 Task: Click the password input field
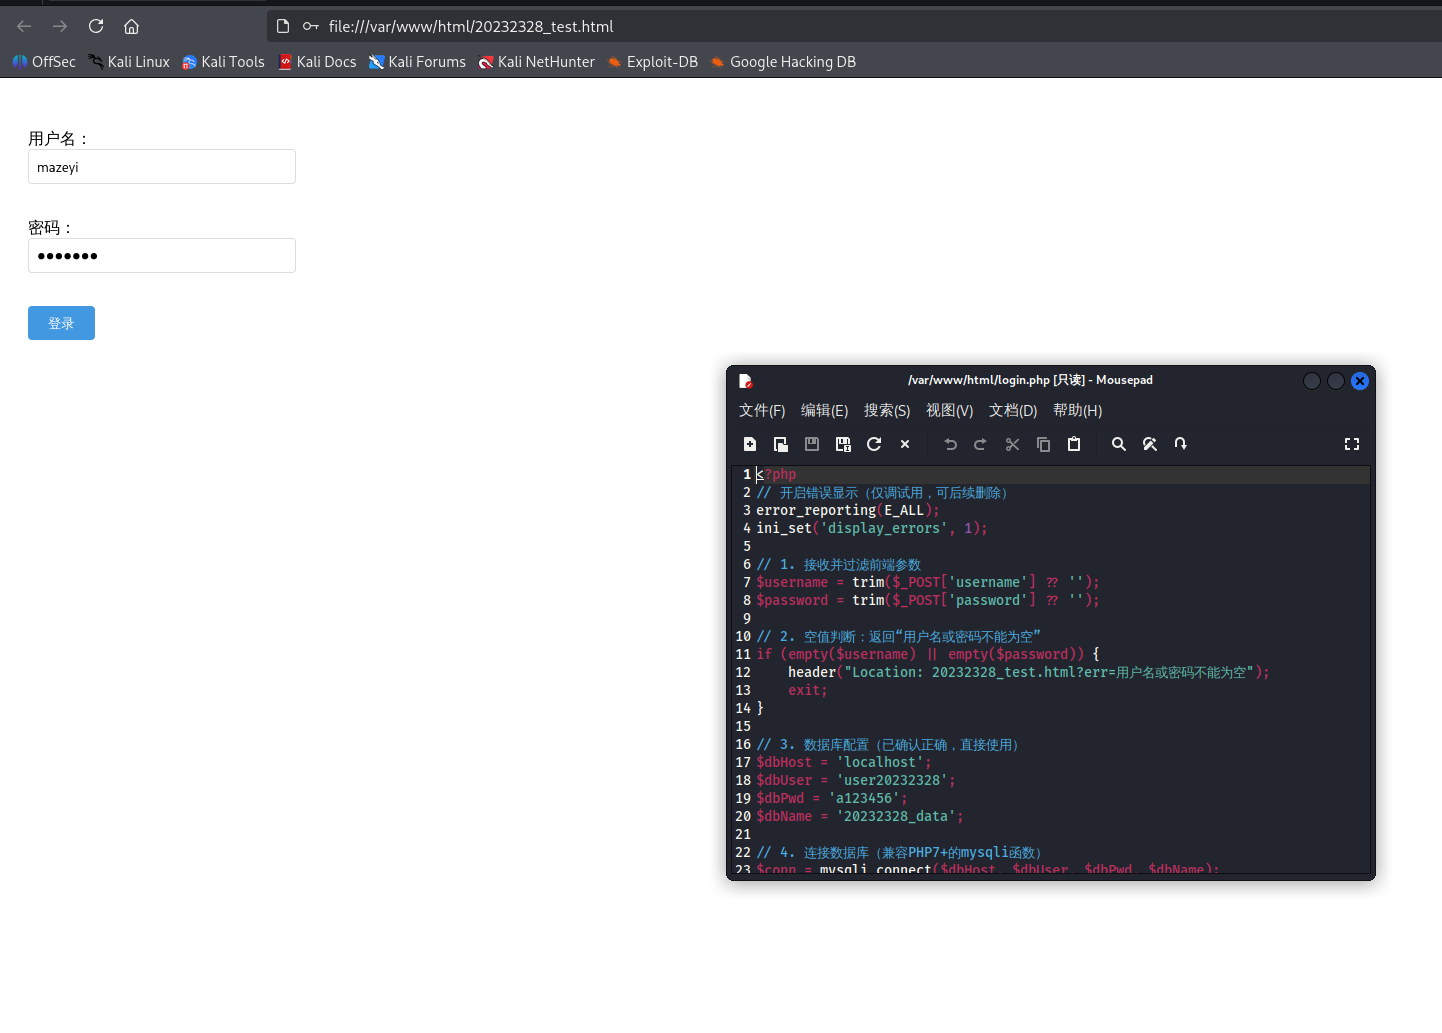pyautogui.click(x=162, y=256)
